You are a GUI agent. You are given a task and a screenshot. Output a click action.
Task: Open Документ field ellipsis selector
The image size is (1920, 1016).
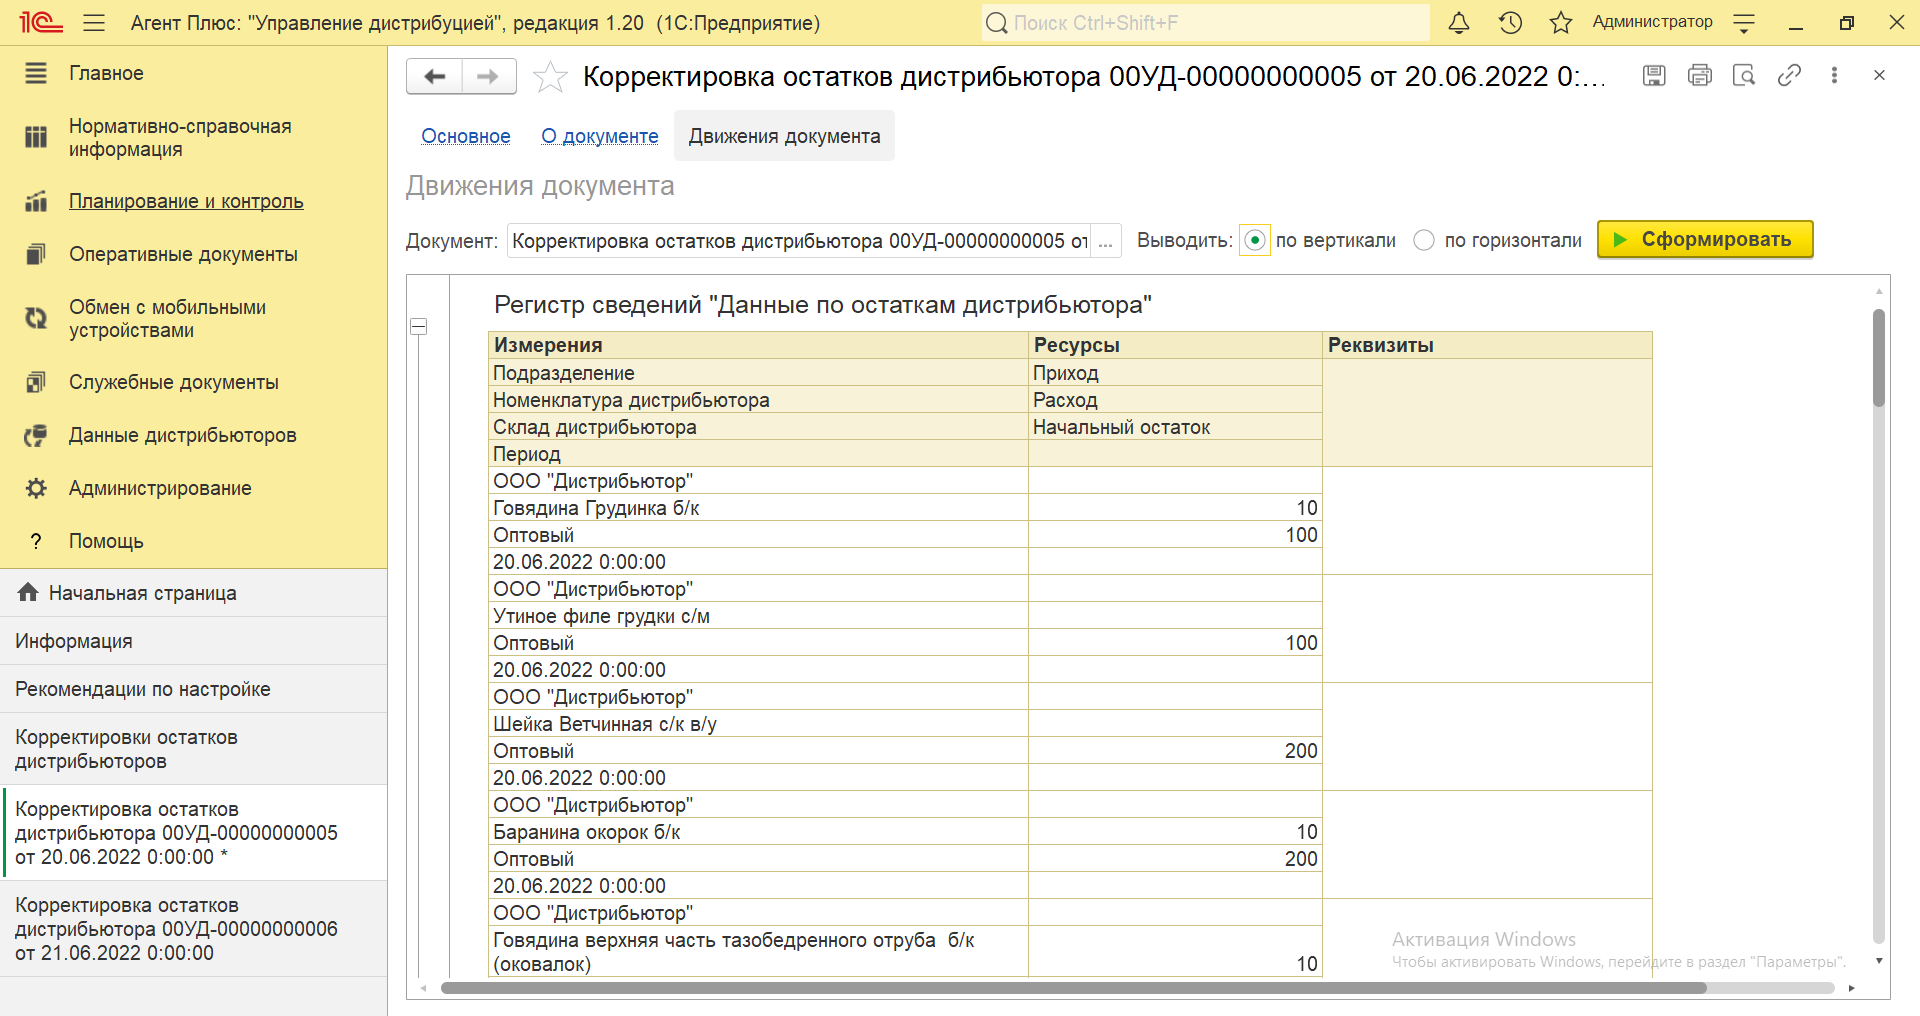tap(1105, 241)
